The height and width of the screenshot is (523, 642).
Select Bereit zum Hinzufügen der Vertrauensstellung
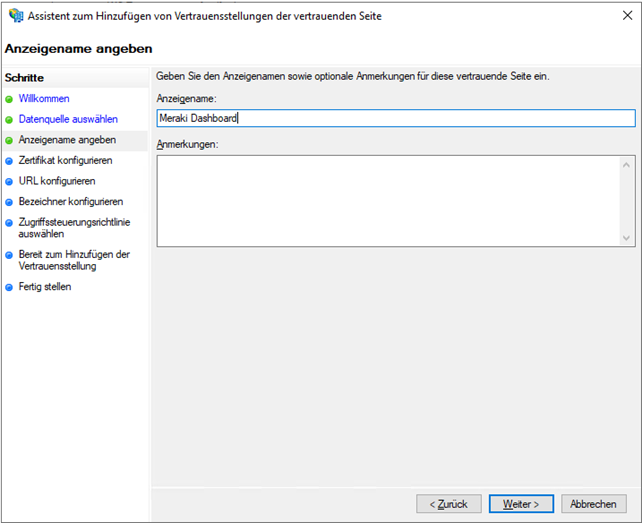click(x=74, y=260)
